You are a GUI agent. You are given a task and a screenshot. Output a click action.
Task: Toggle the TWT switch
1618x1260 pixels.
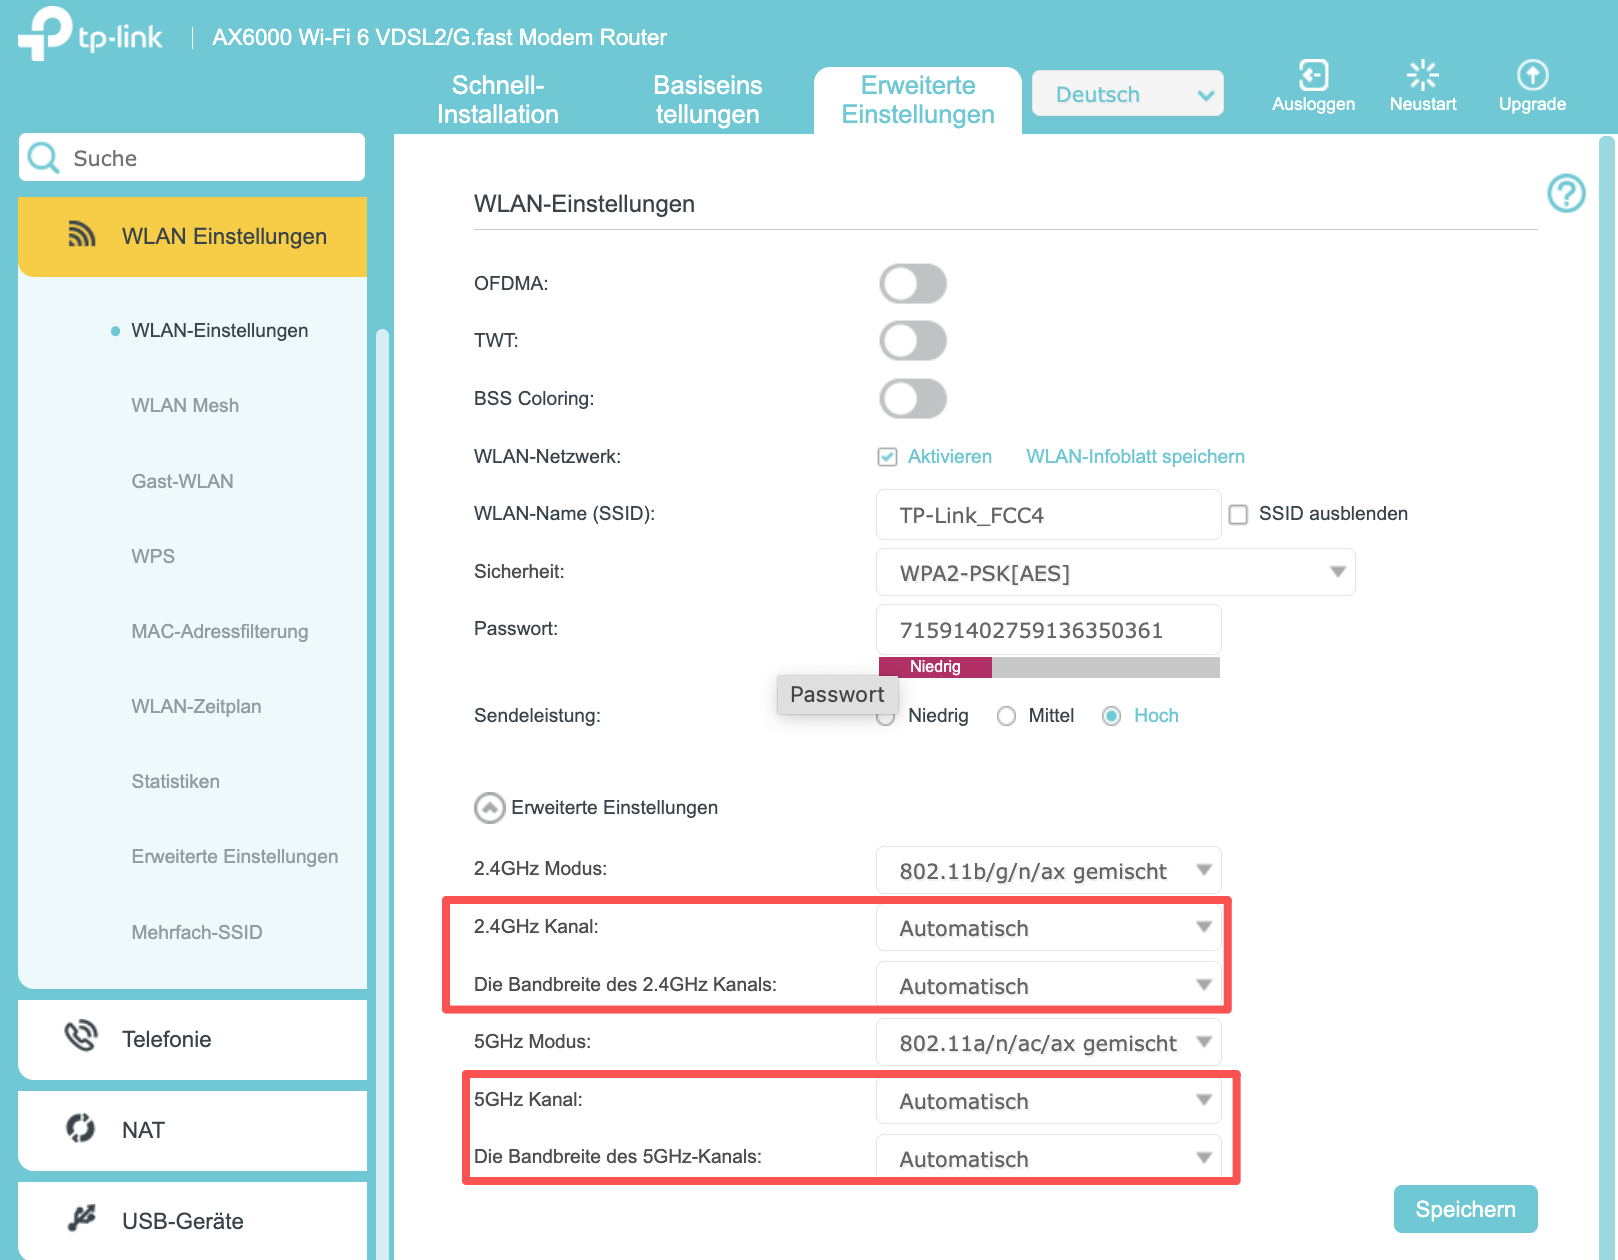913,341
